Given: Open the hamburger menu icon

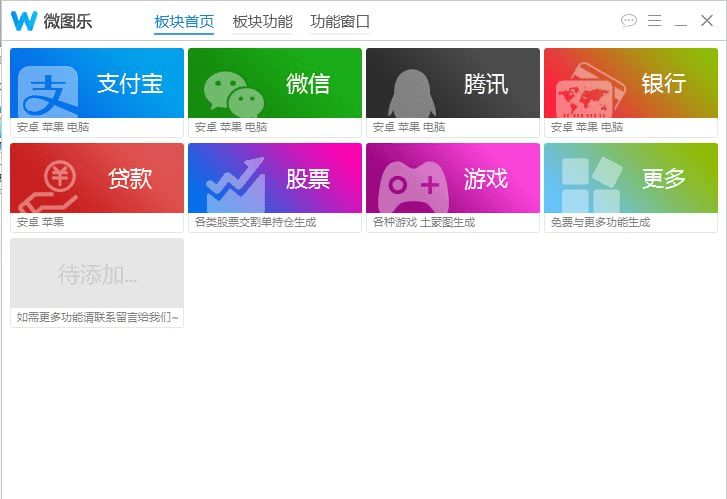Looking at the screenshot, I should [654, 20].
